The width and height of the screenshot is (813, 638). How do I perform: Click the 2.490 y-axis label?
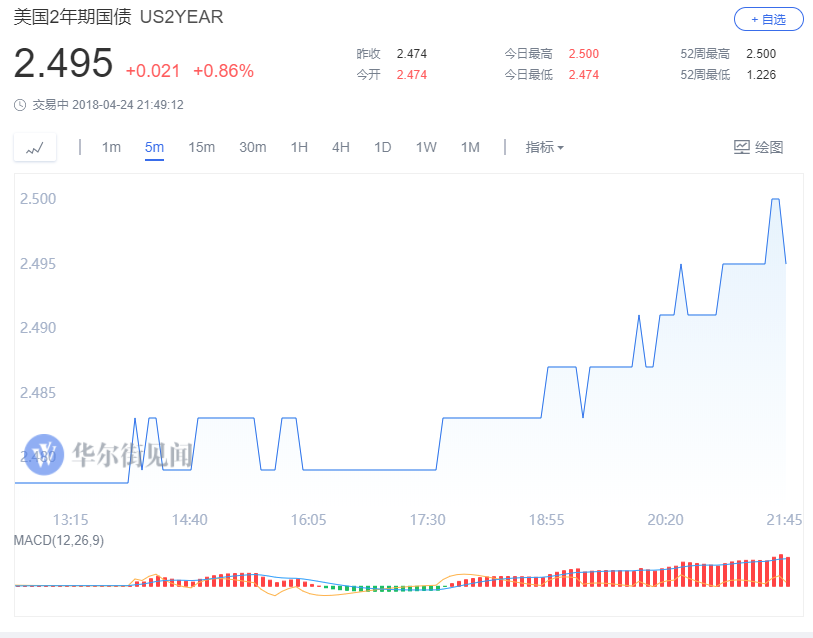(38, 328)
